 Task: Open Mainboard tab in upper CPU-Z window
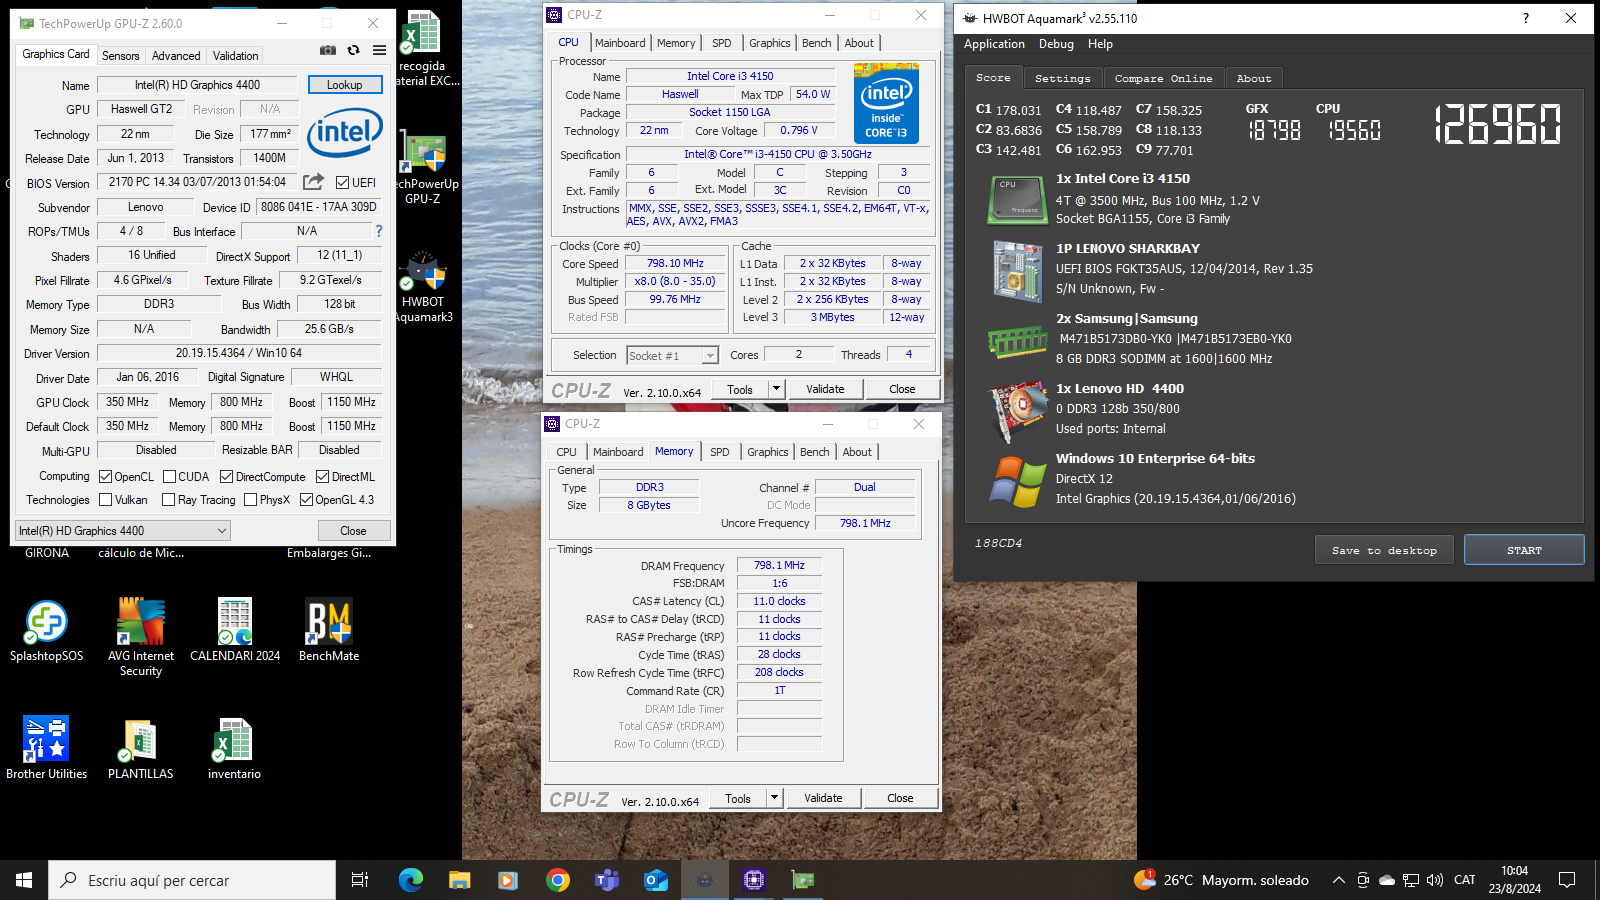(620, 43)
